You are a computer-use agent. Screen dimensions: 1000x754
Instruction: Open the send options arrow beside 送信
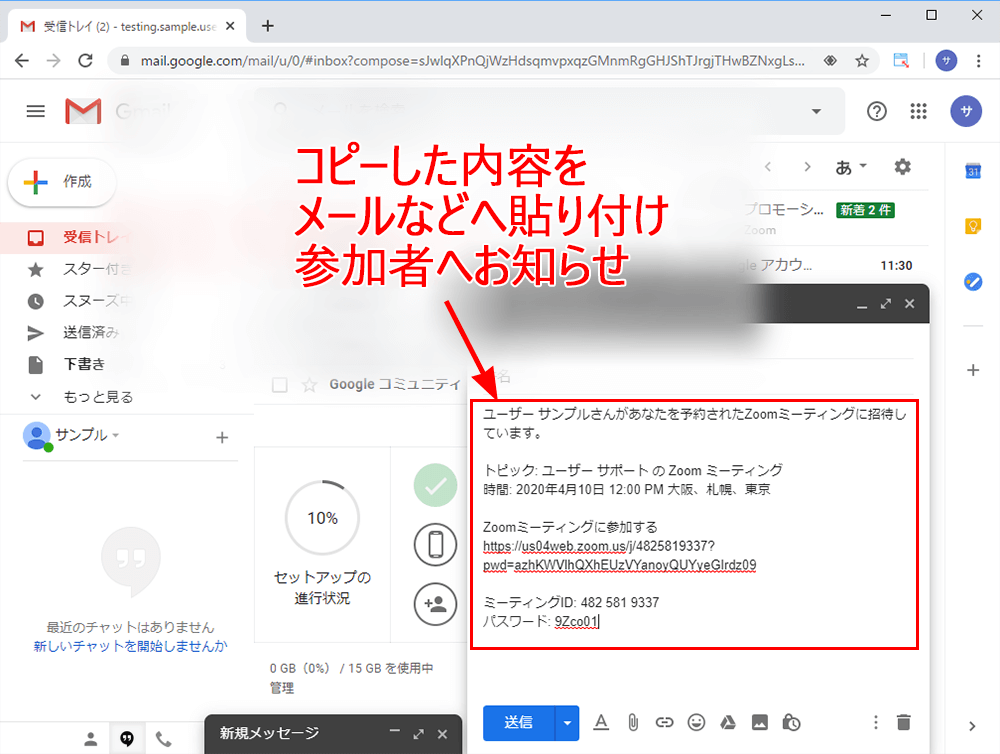coord(568,722)
